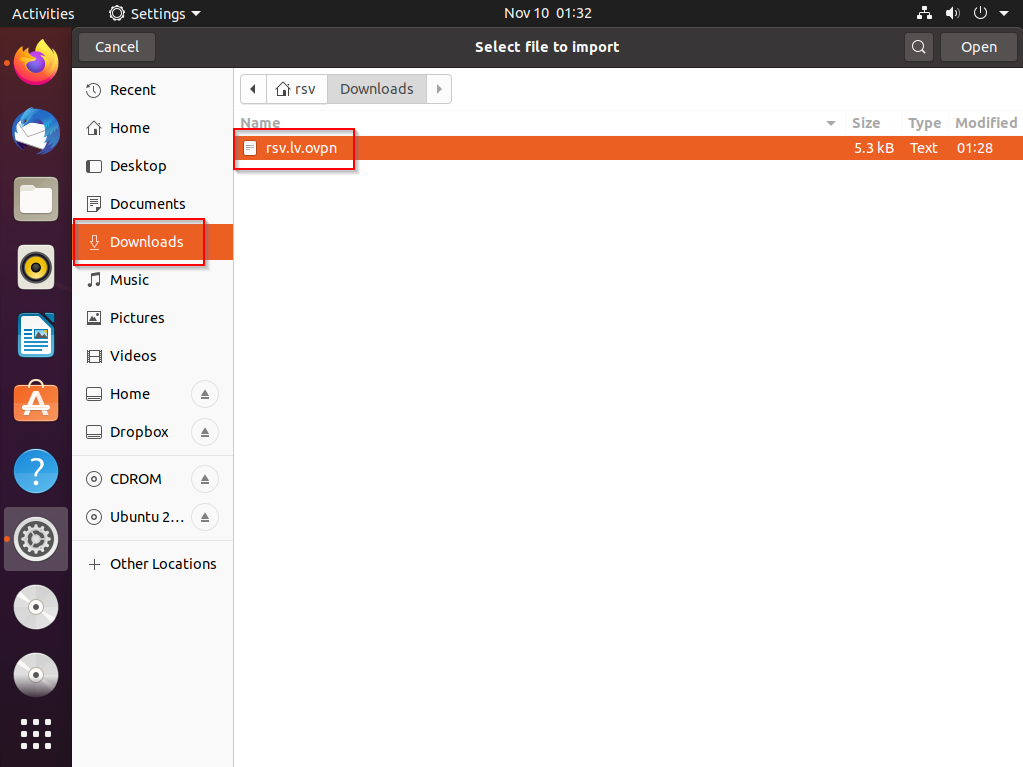This screenshot has width=1023, height=767.
Task: Show Applications grid in the dock
Action: (36, 734)
